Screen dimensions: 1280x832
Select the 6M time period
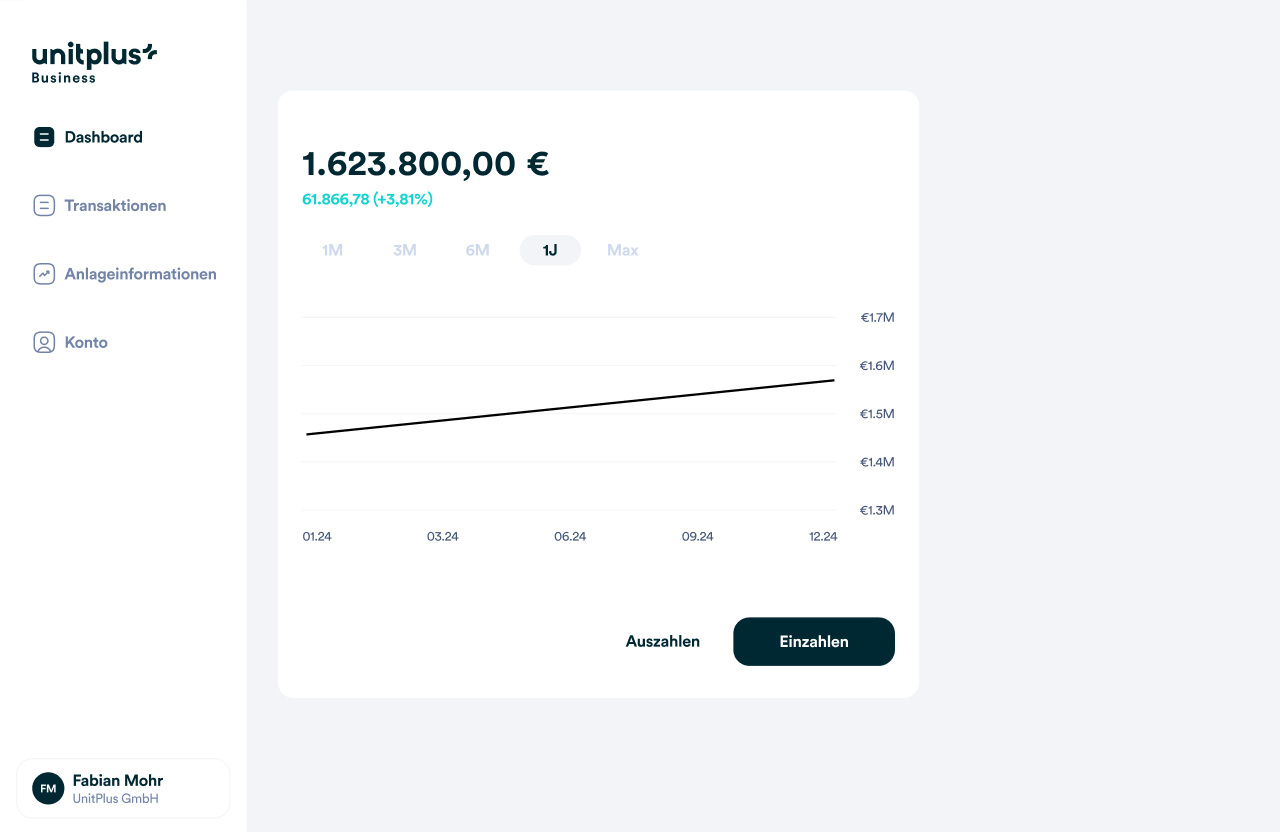[x=477, y=250]
